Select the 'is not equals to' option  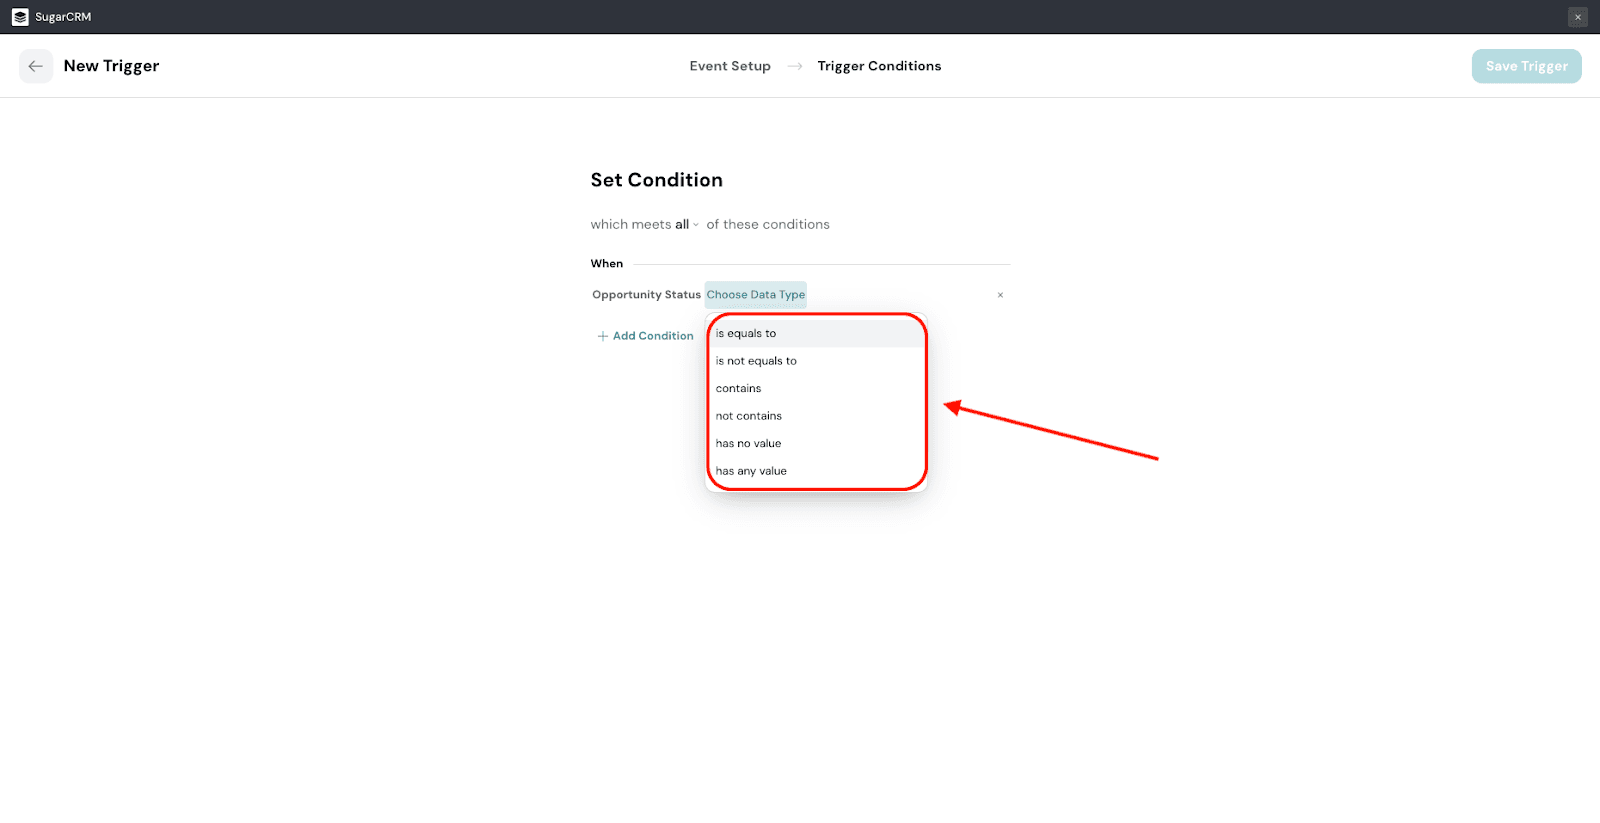756,361
